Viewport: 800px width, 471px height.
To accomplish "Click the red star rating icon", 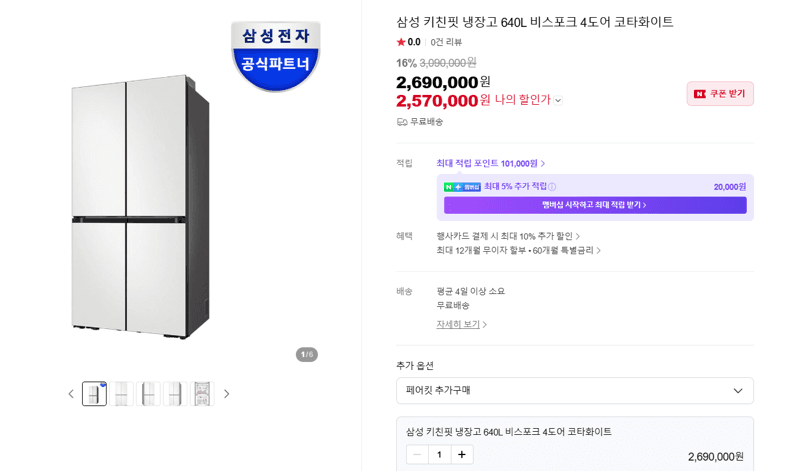I will pos(401,42).
